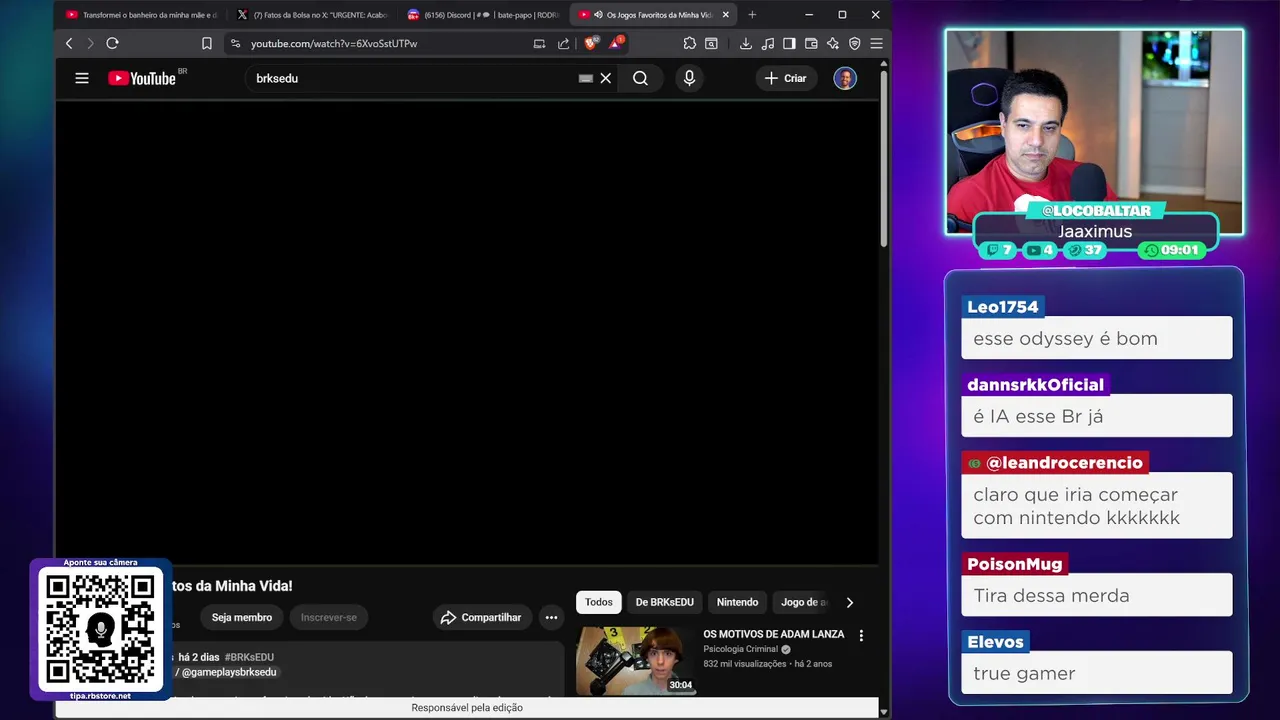
Task: Reload the current YouTube page
Action: (x=112, y=43)
